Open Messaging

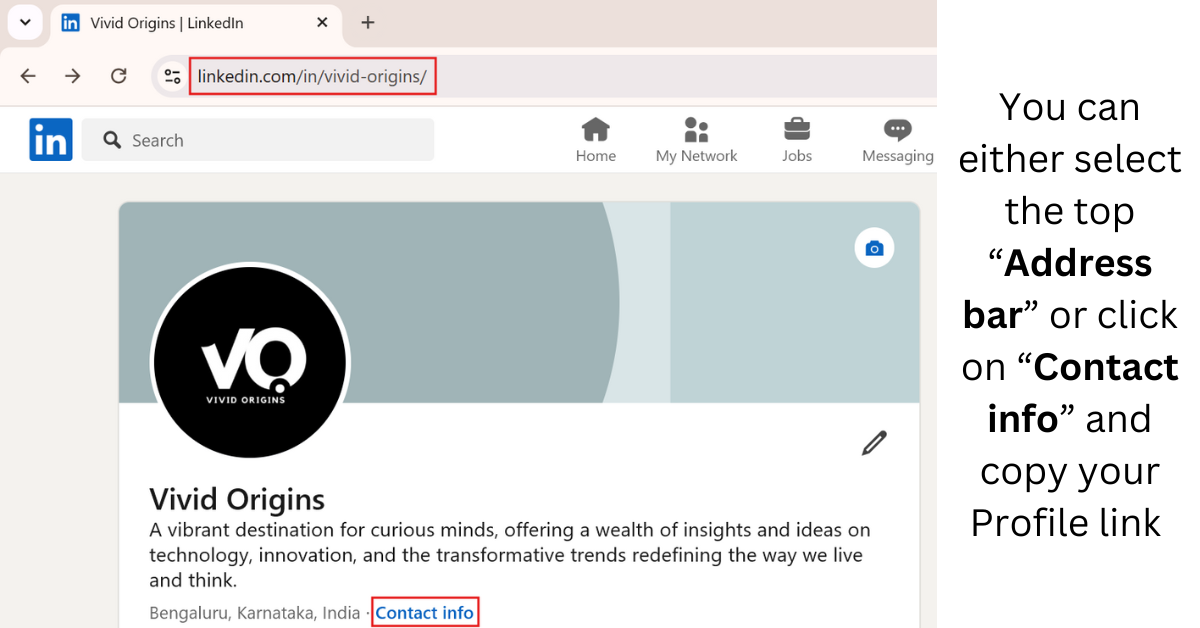[898, 140]
